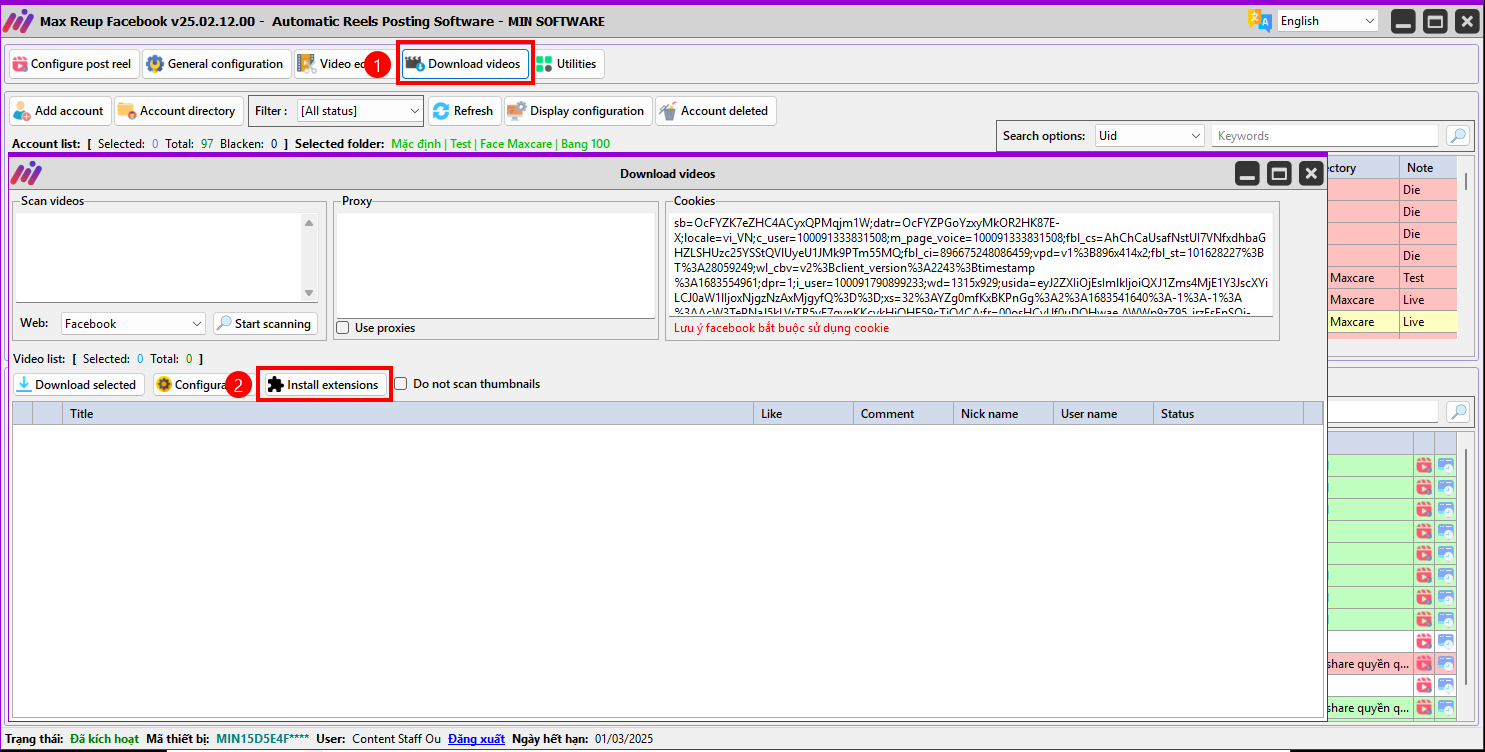Click magnifier button beside Keywords field

point(1458,136)
